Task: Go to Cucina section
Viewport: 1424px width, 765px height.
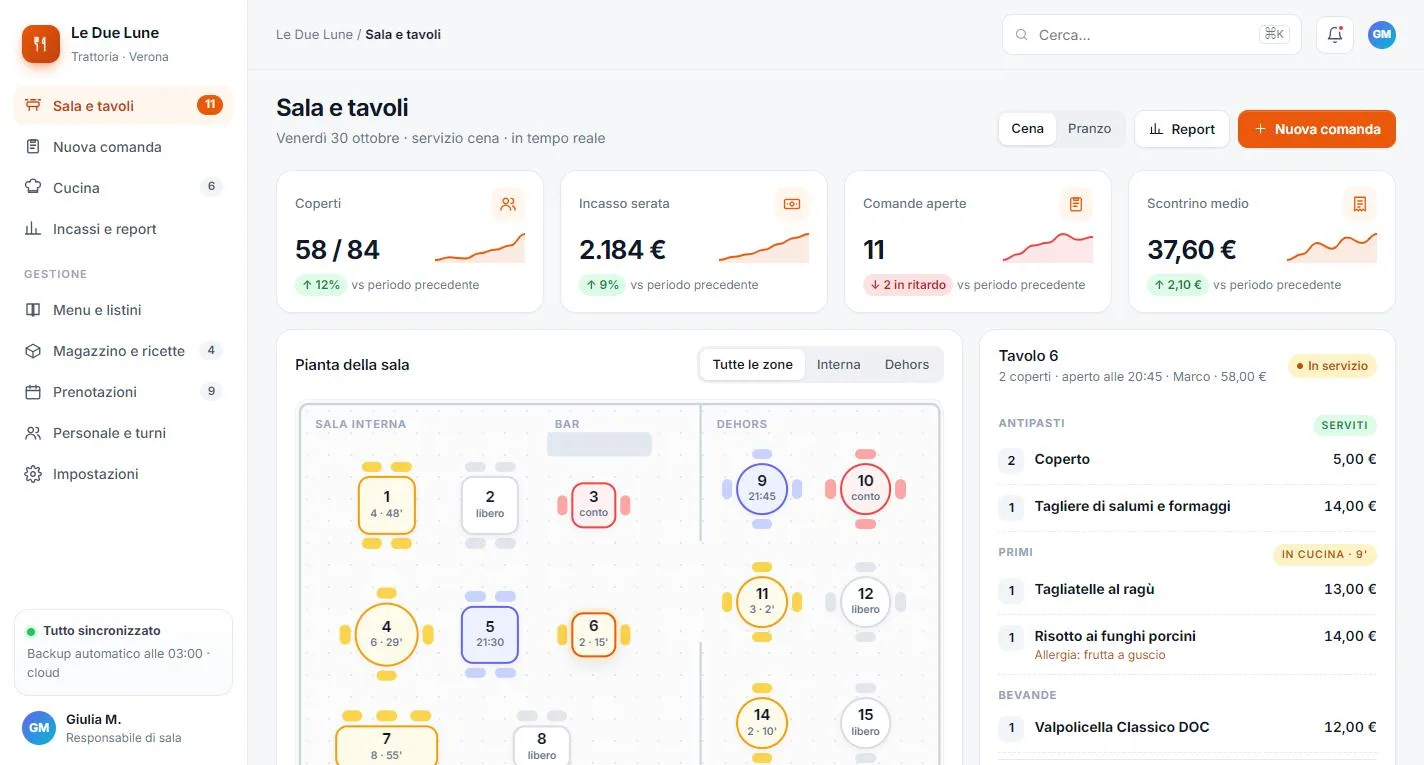Action: click(x=123, y=188)
